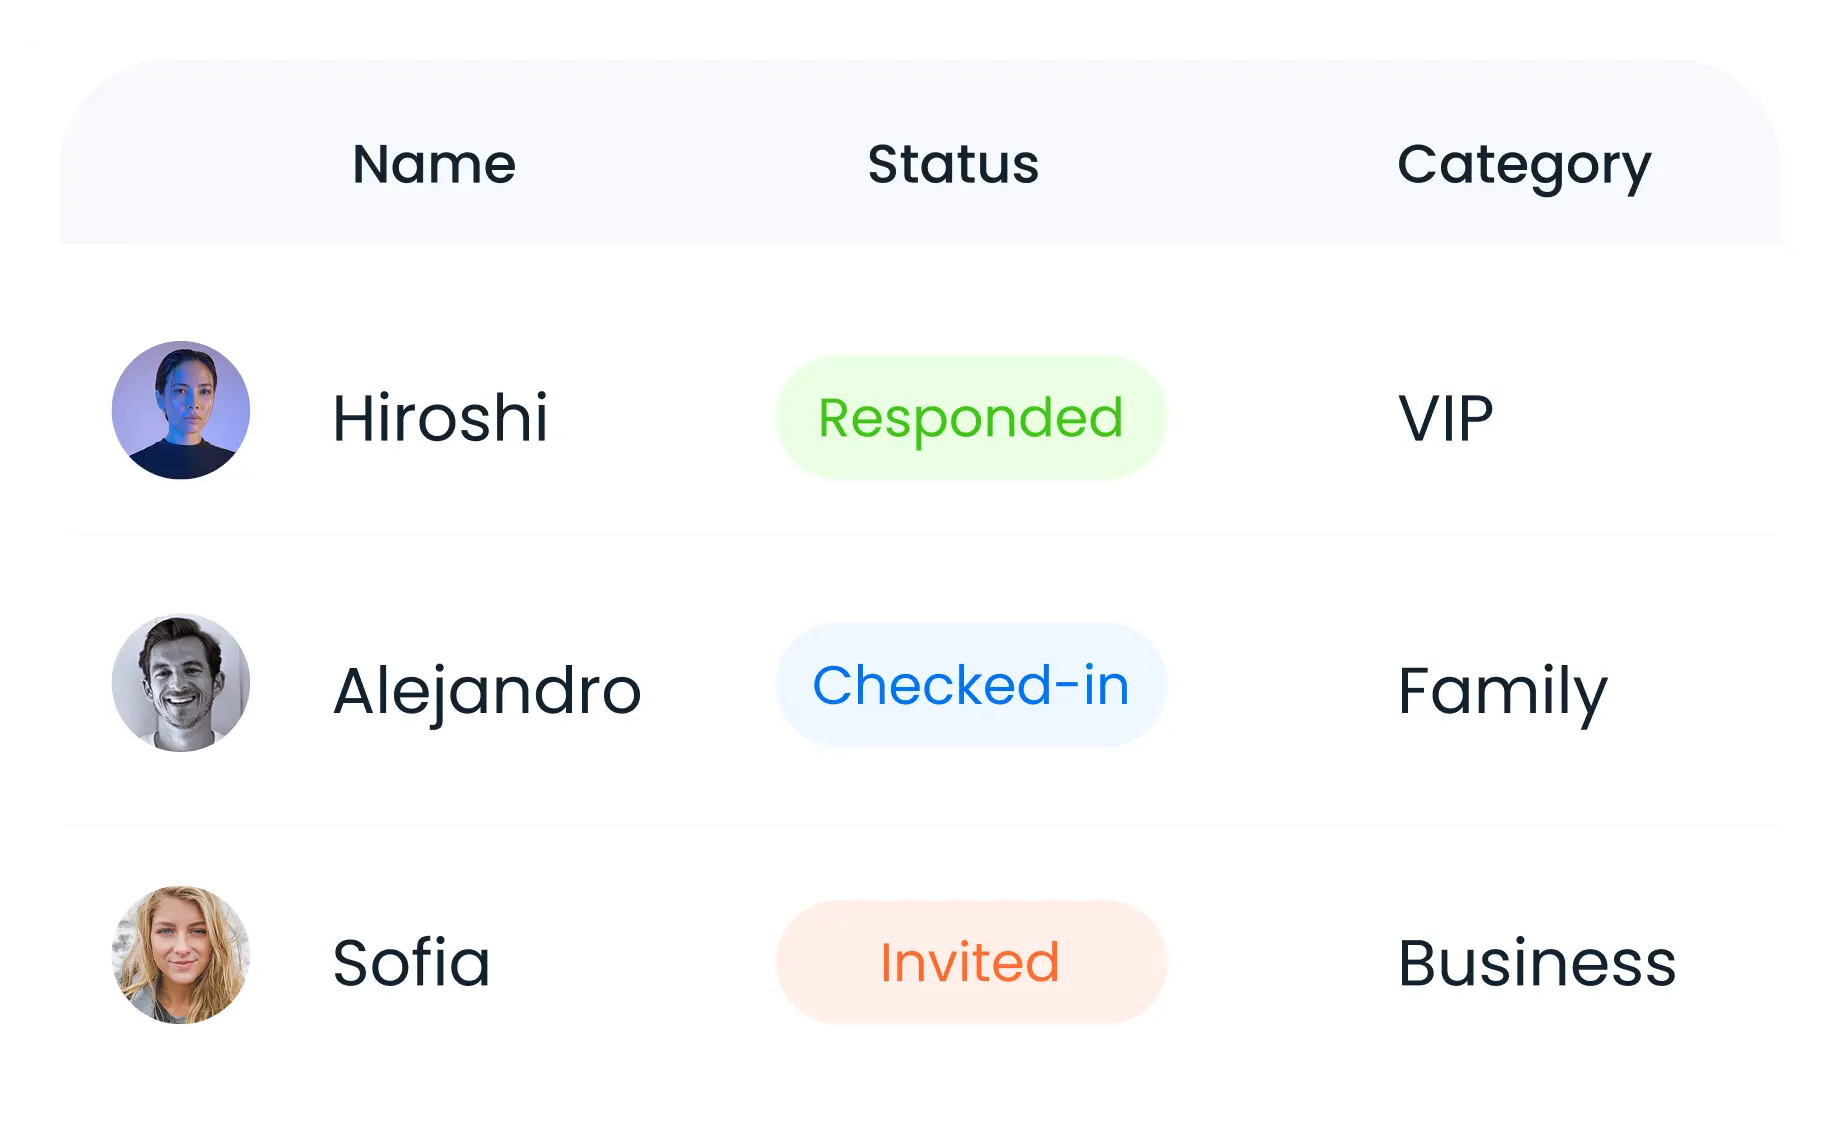Open guest name Hiroshi

(440, 418)
